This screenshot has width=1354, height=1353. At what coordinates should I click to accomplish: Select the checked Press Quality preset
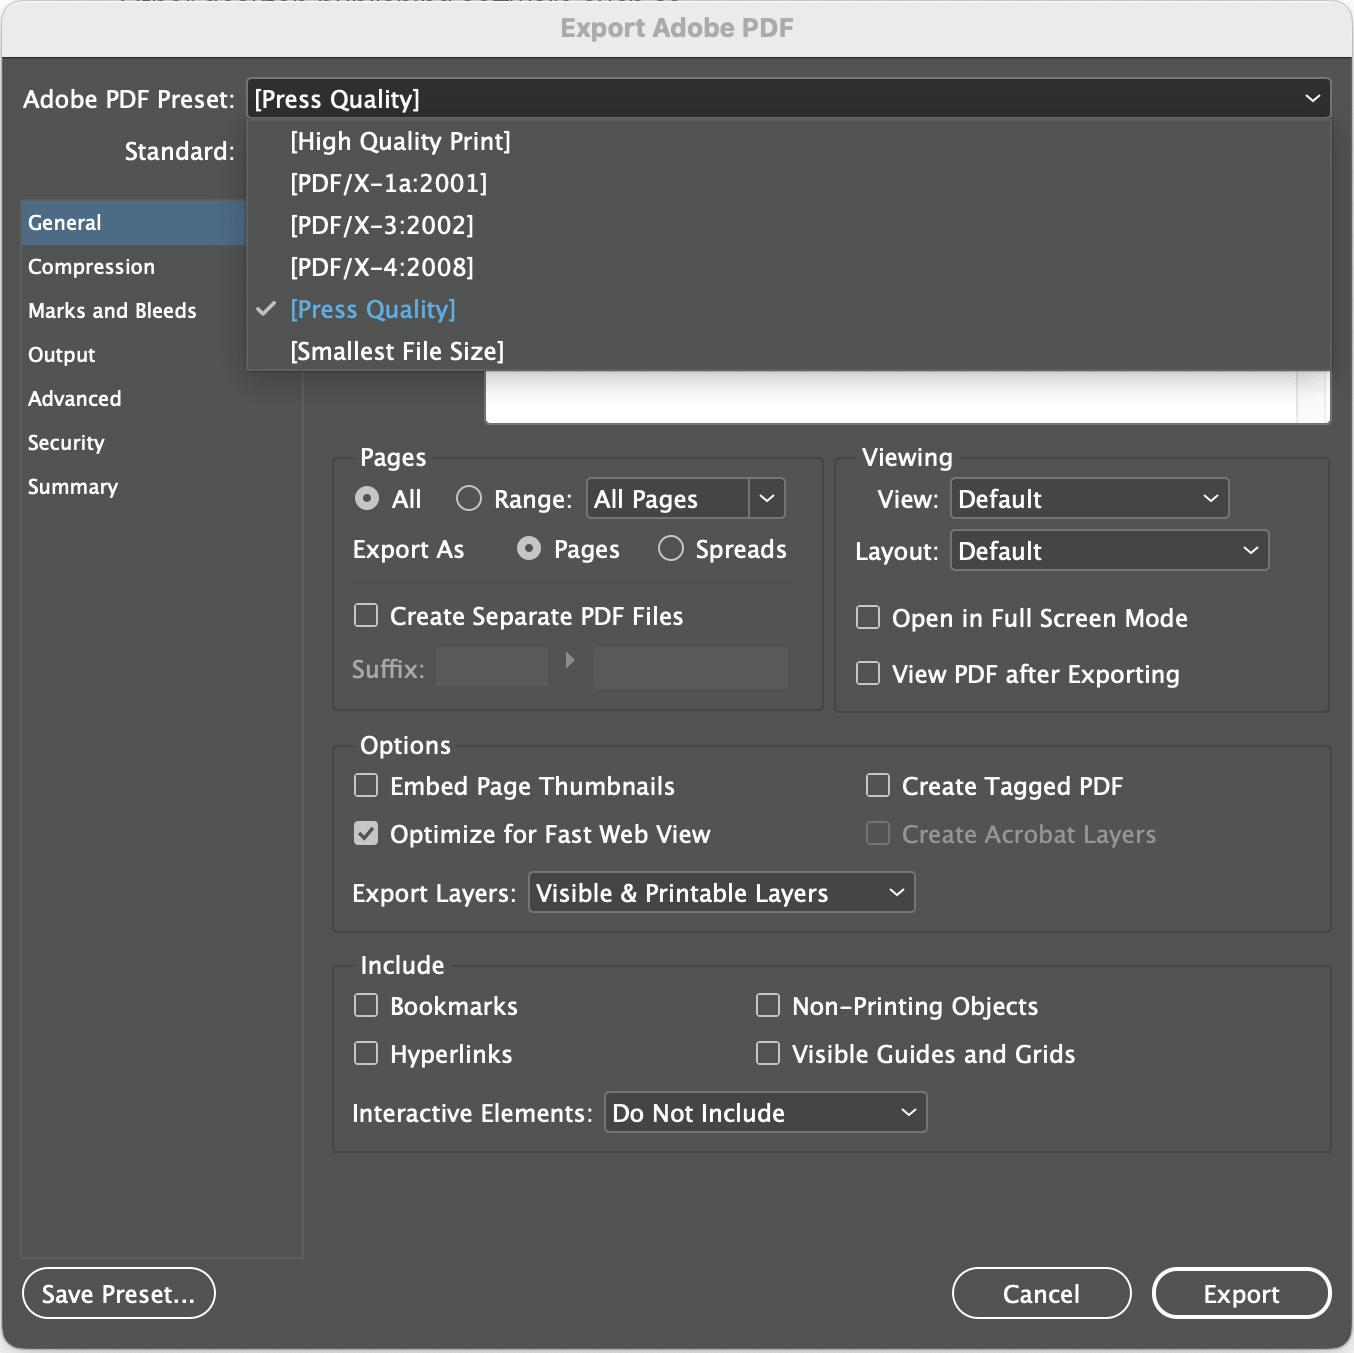point(789,309)
